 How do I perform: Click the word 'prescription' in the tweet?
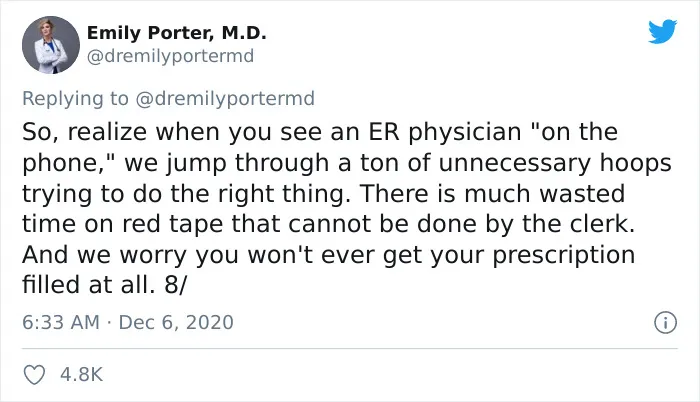tap(564, 255)
